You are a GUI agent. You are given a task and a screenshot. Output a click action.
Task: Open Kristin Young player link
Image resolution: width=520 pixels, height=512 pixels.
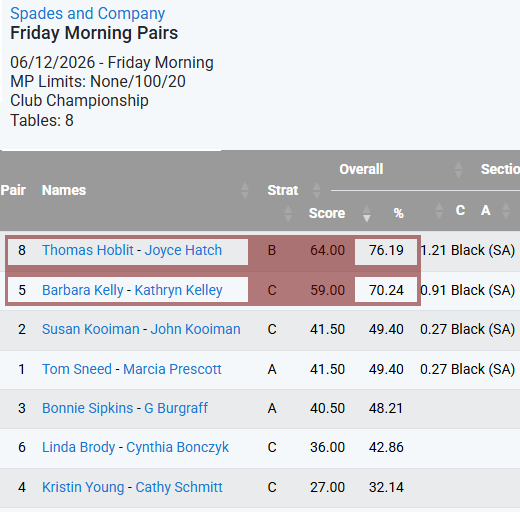(x=83, y=487)
